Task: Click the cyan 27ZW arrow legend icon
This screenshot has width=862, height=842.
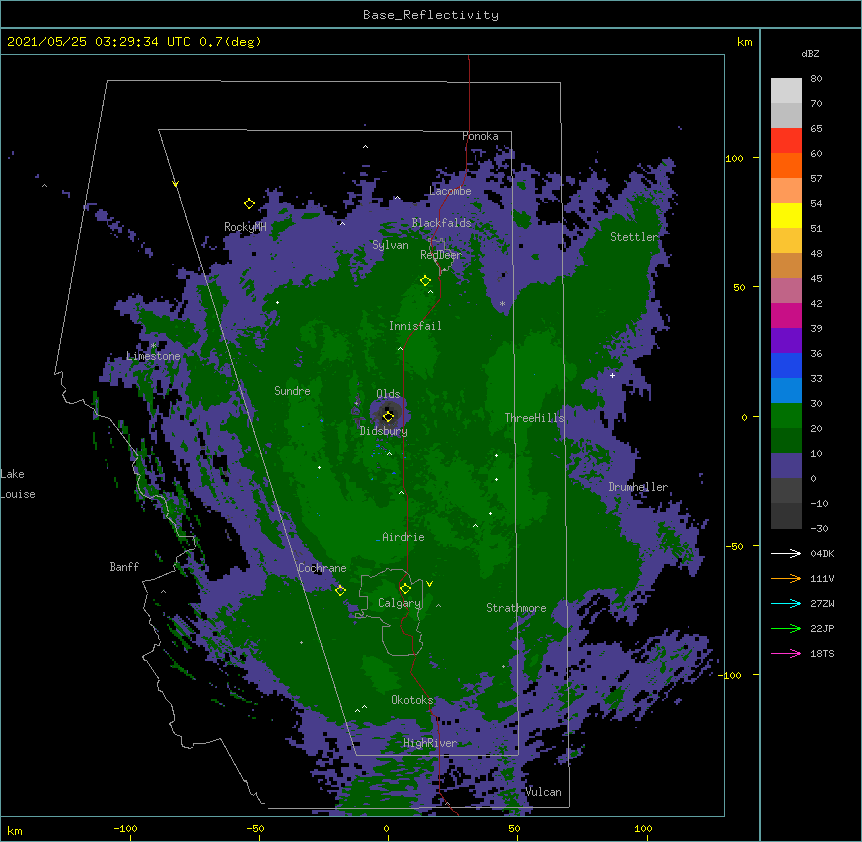Action: pyautogui.click(x=786, y=603)
